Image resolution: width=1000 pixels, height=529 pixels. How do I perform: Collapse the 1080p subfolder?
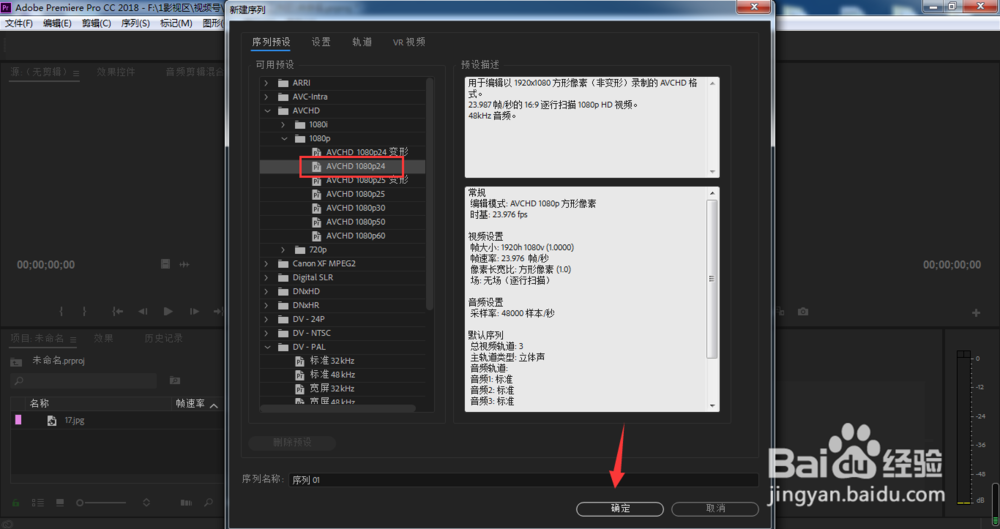283,138
